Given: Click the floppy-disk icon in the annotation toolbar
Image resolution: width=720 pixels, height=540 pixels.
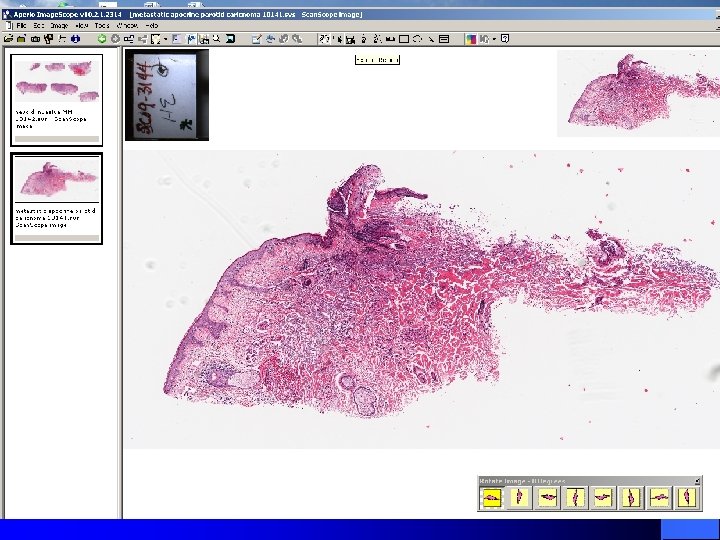Looking at the screenshot, I should [350, 39].
